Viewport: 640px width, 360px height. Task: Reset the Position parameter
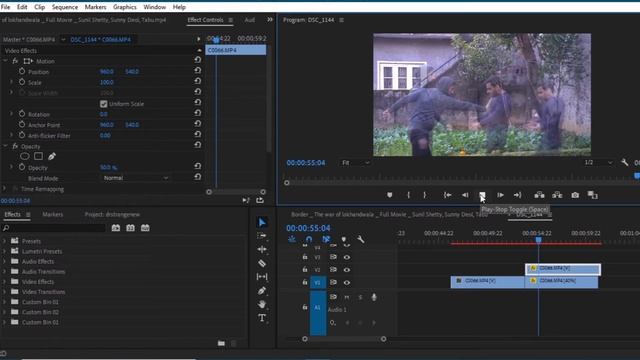(198, 70)
